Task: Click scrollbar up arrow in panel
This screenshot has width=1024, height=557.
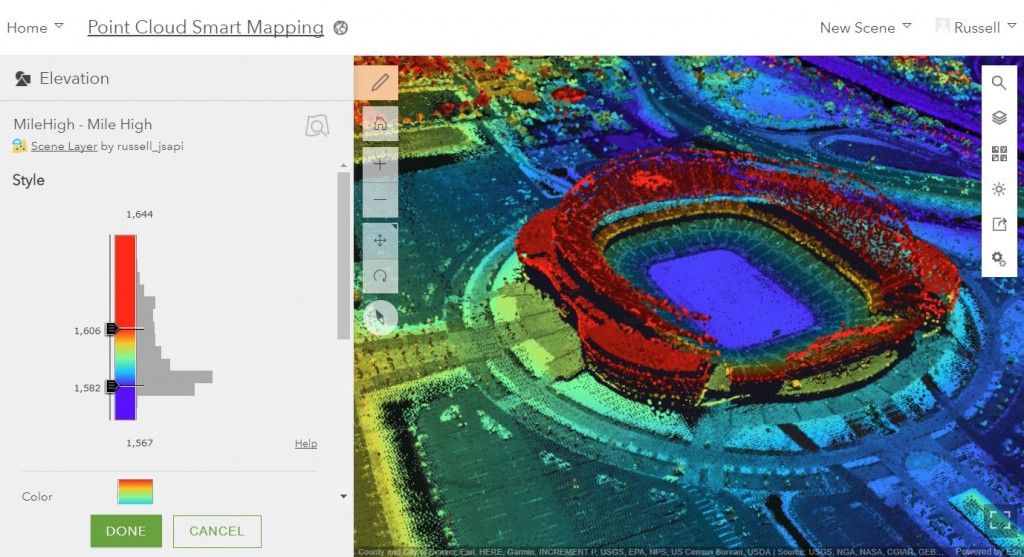Action: click(x=344, y=166)
